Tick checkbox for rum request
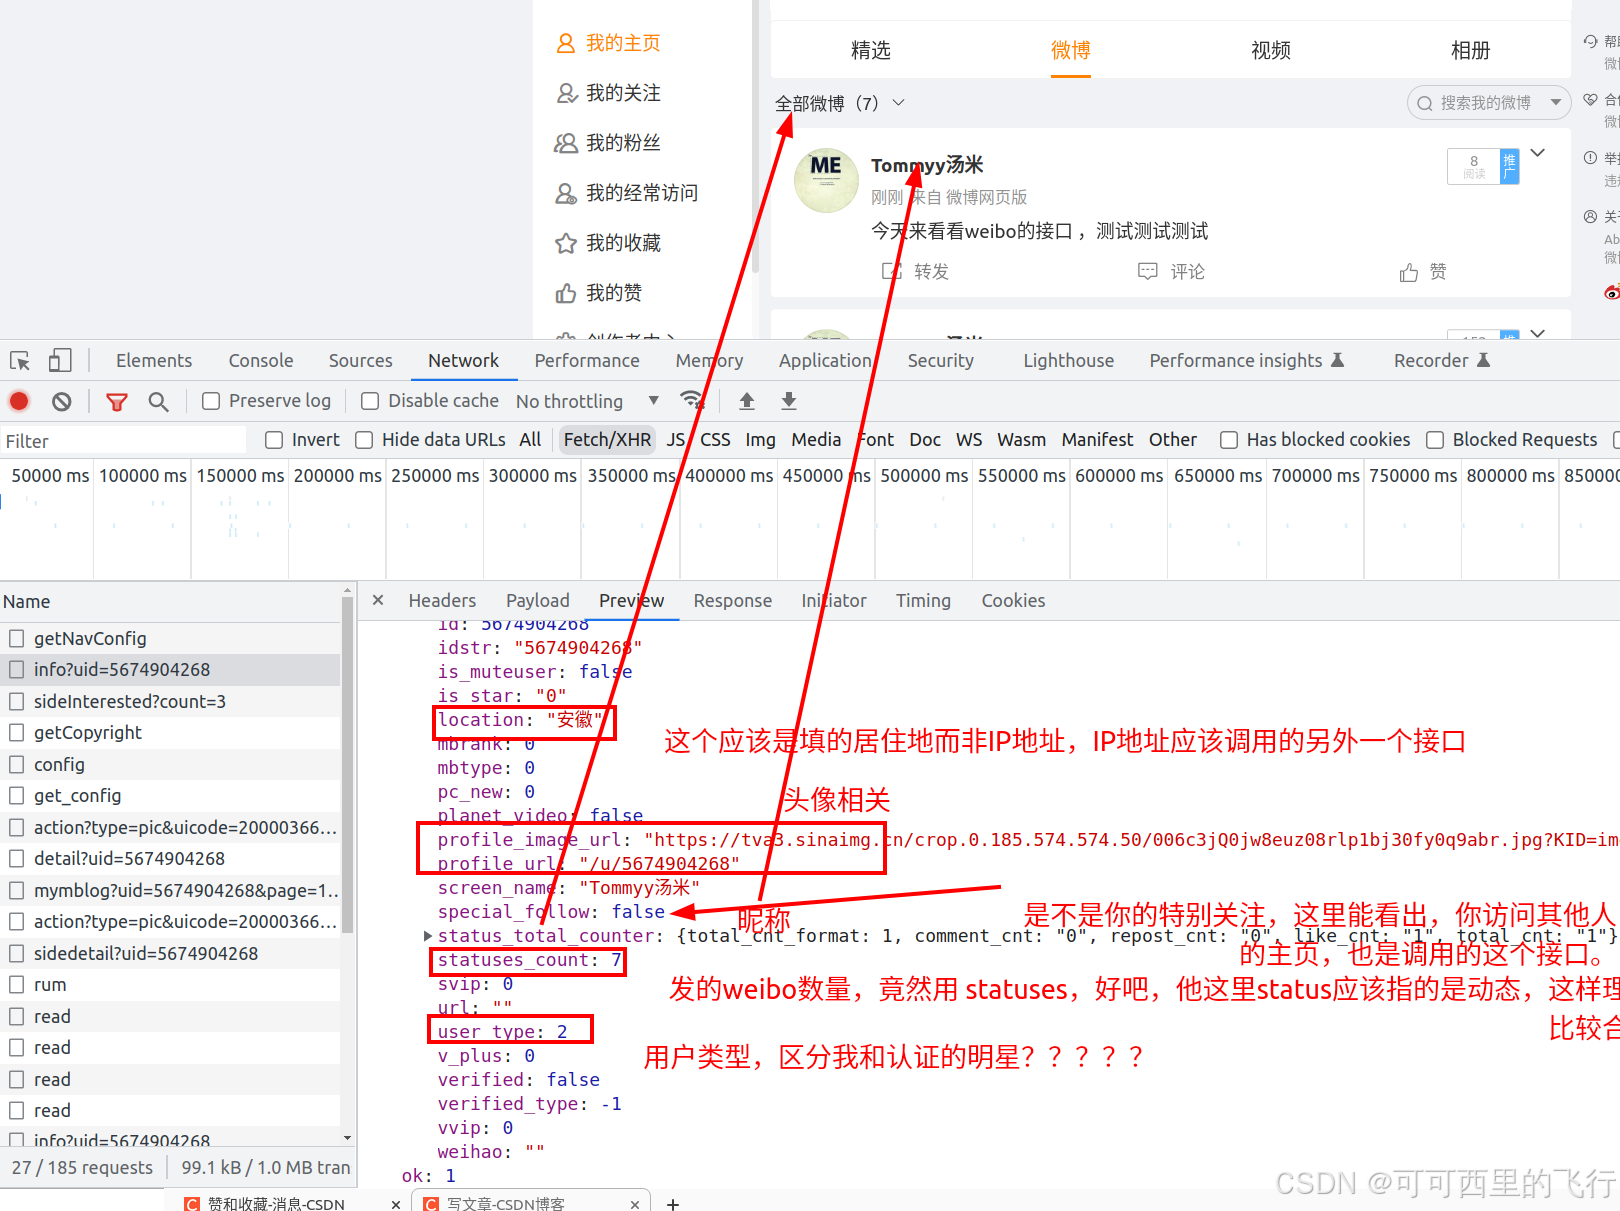The height and width of the screenshot is (1211, 1620). [x=17, y=984]
